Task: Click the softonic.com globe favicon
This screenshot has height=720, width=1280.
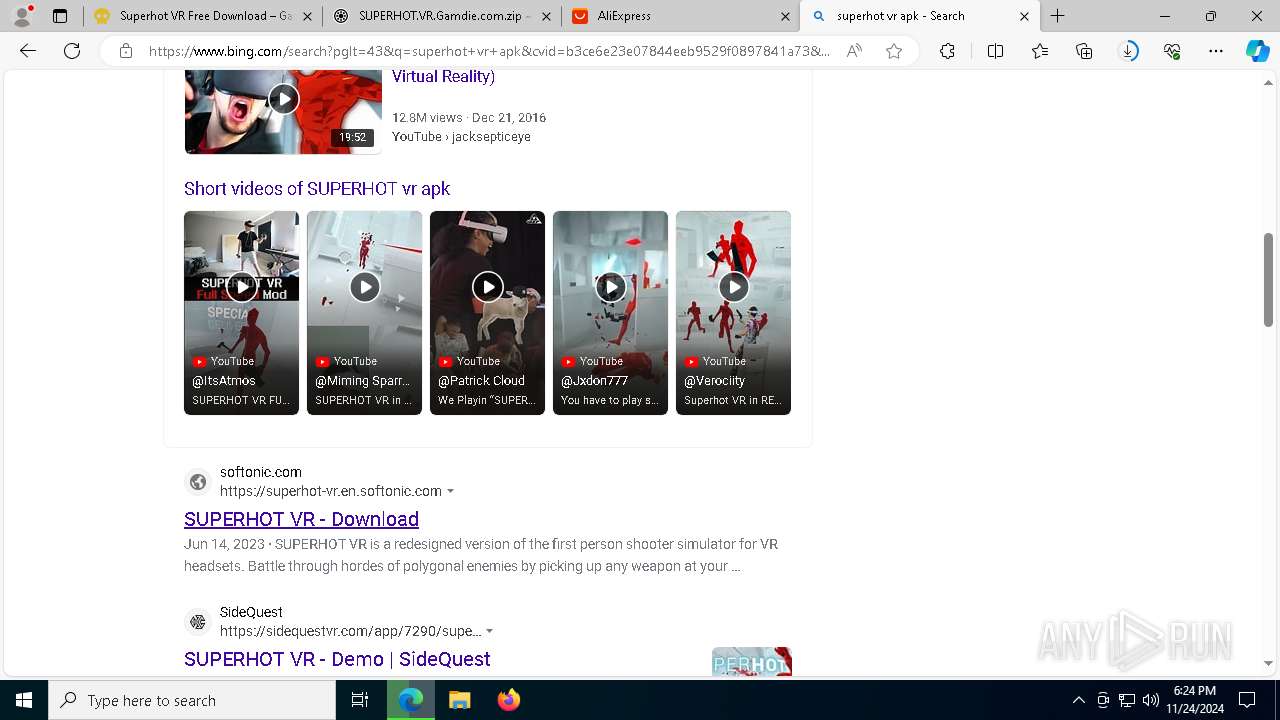Action: pos(198,482)
